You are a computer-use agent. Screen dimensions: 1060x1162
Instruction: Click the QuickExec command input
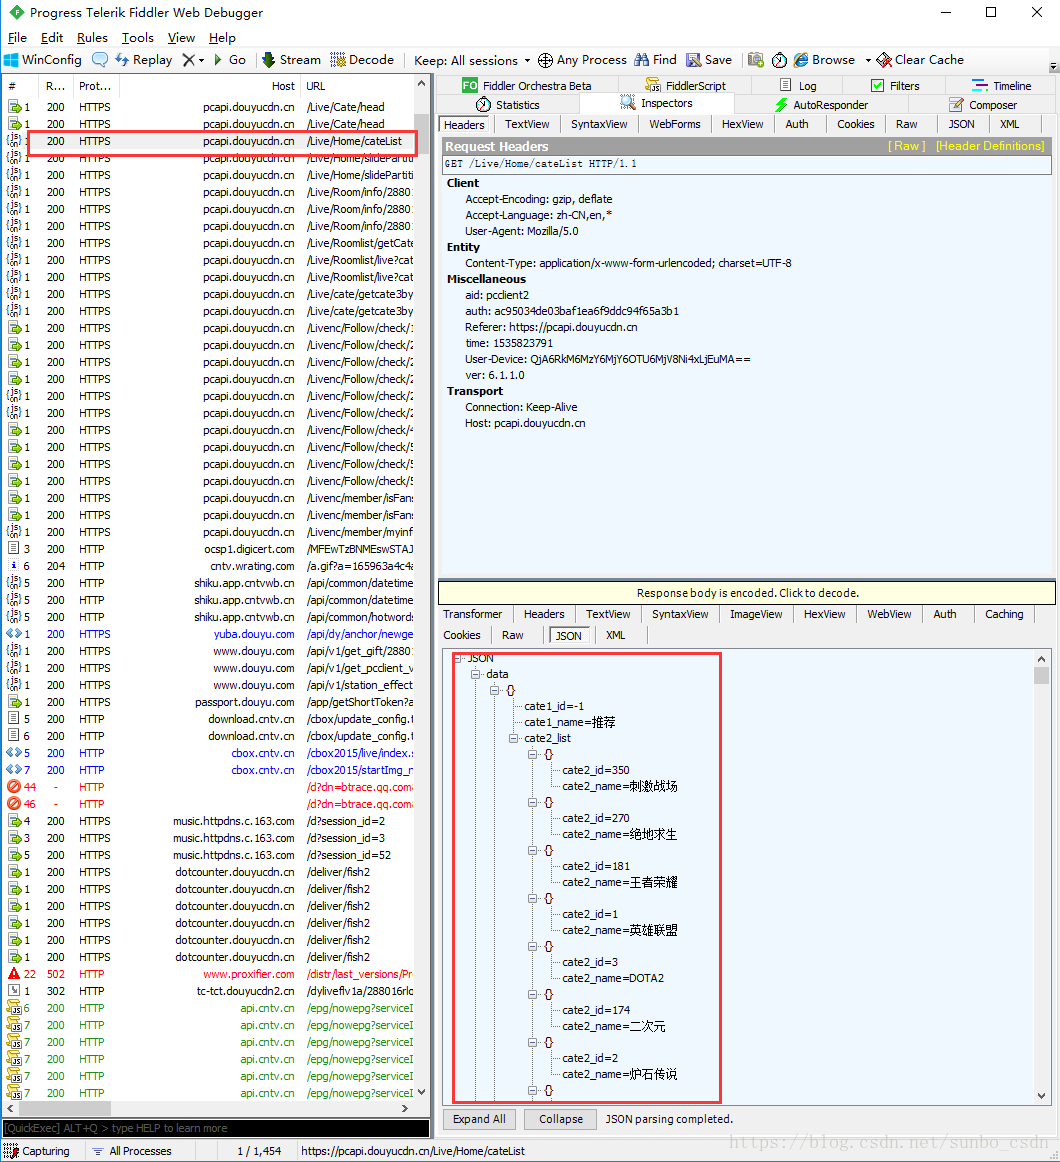pyautogui.click(x=216, y=1128)
